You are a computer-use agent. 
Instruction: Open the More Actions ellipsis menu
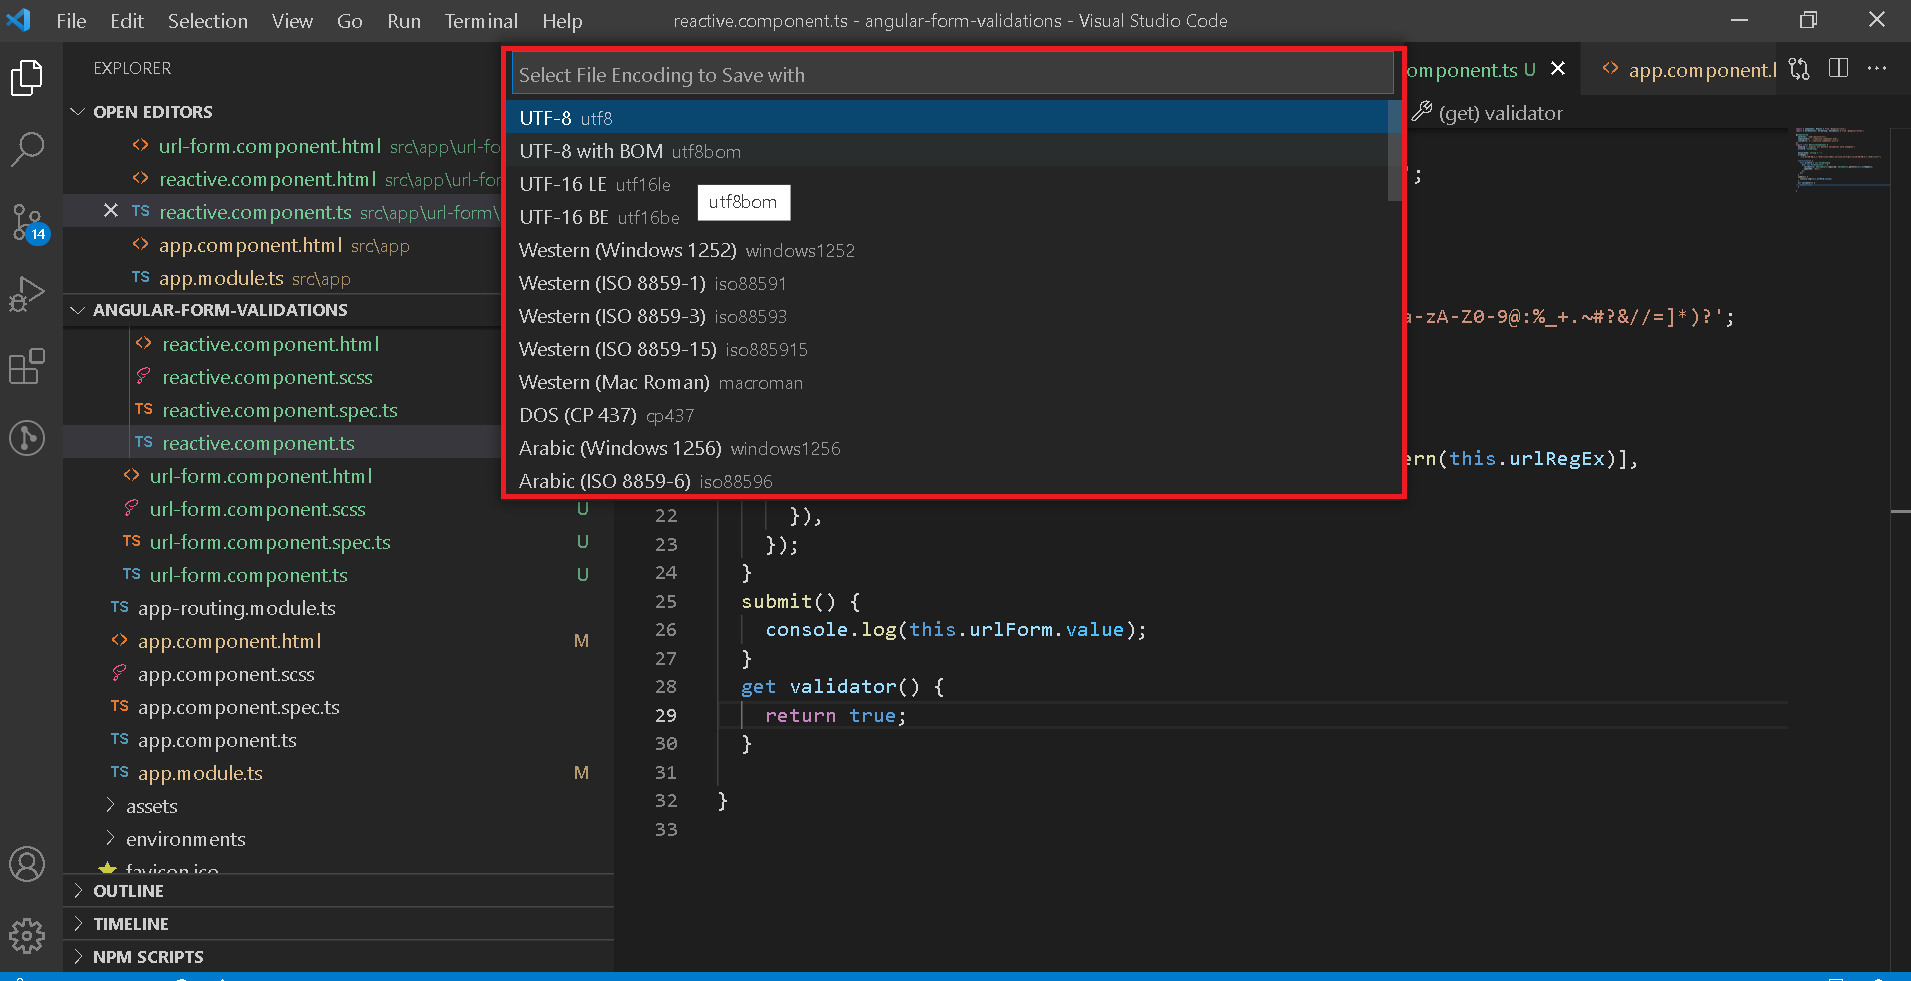[x=1878, y=68]
